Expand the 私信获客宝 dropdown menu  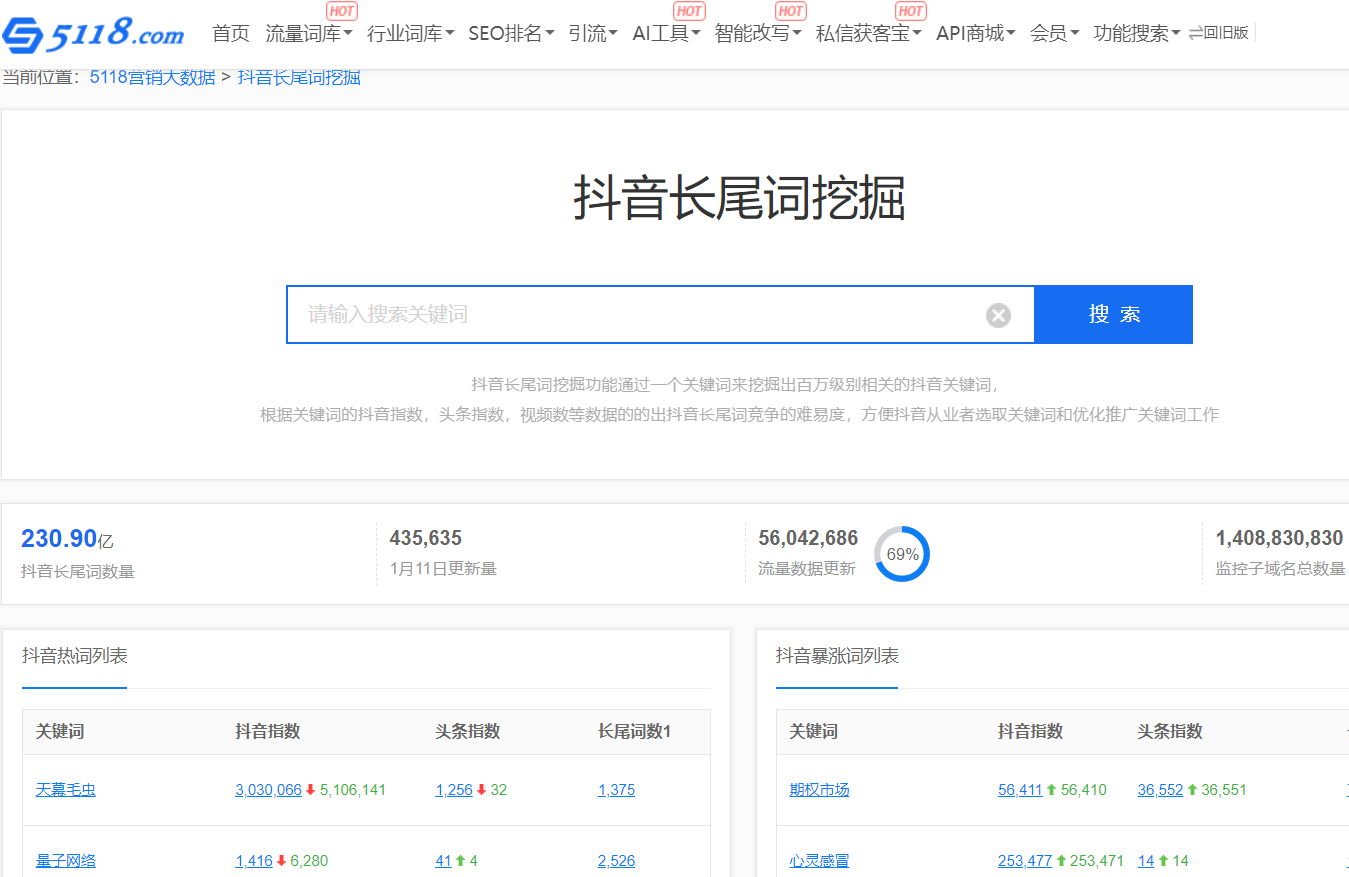(869, 33)
